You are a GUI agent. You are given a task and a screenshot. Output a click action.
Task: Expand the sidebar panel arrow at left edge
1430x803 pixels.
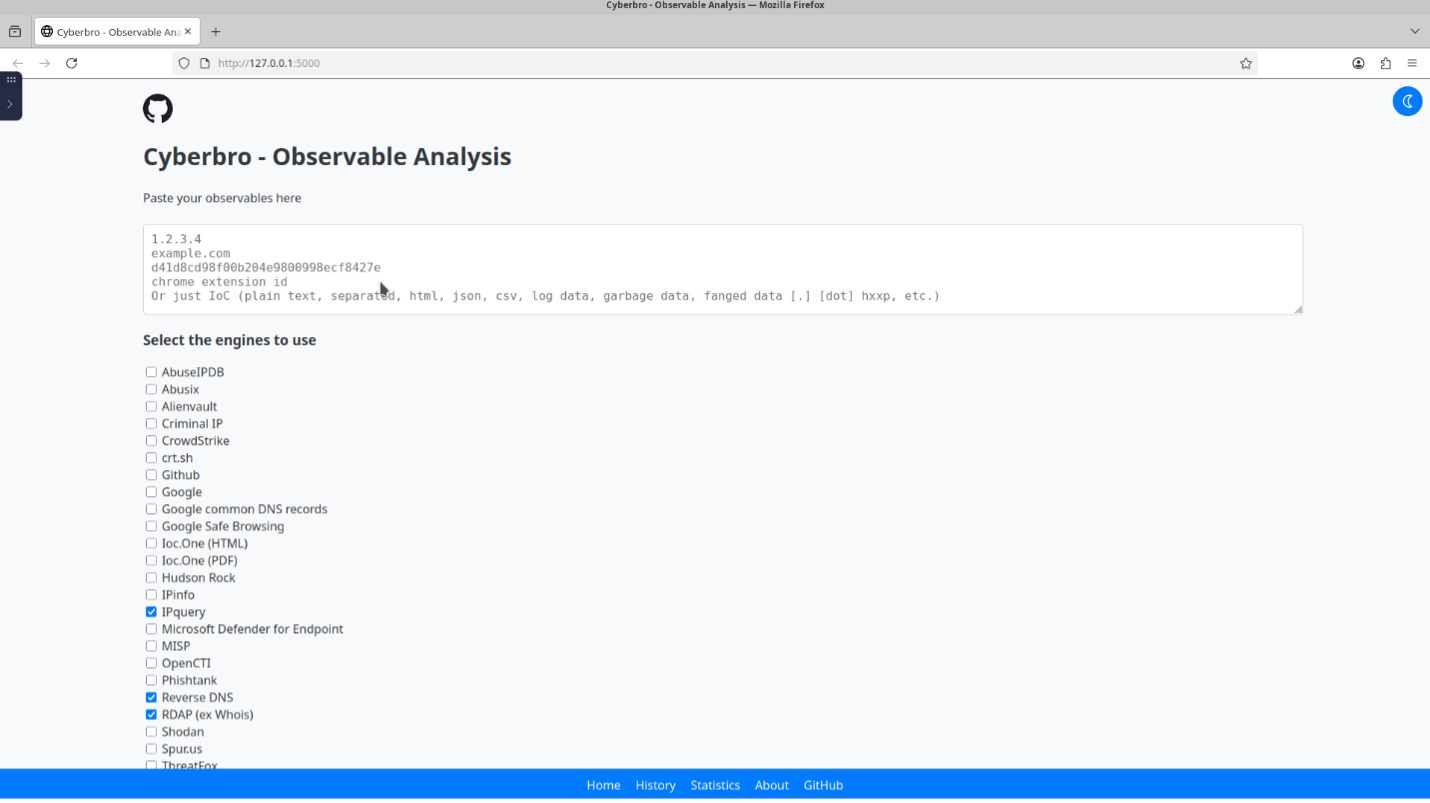tap(10, 104)
